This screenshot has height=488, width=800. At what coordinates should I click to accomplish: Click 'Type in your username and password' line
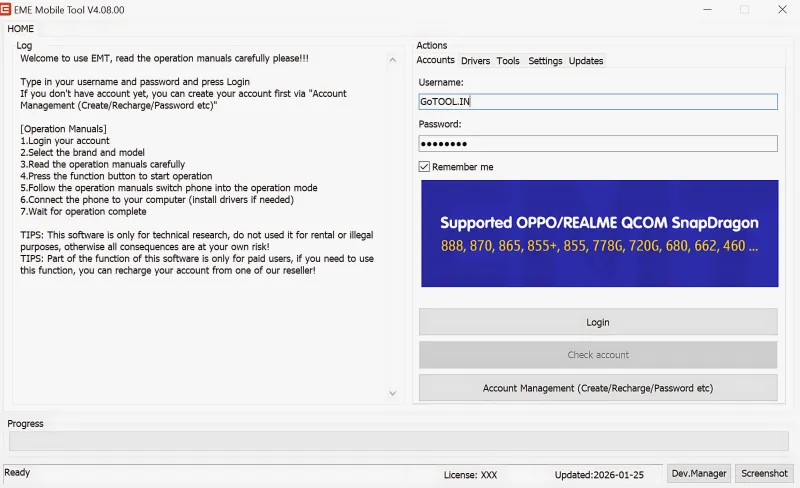point(135,82)
